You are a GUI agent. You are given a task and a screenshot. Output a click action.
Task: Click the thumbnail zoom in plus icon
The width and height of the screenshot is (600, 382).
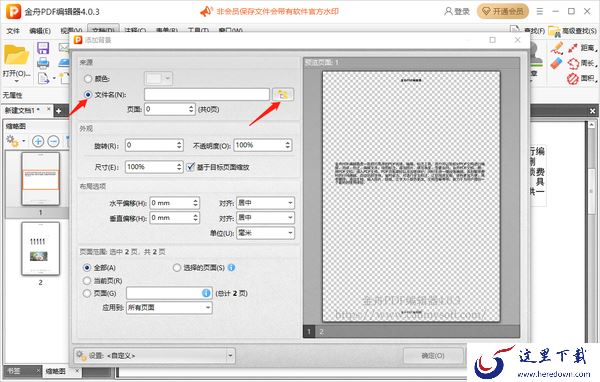pos(38,141)
